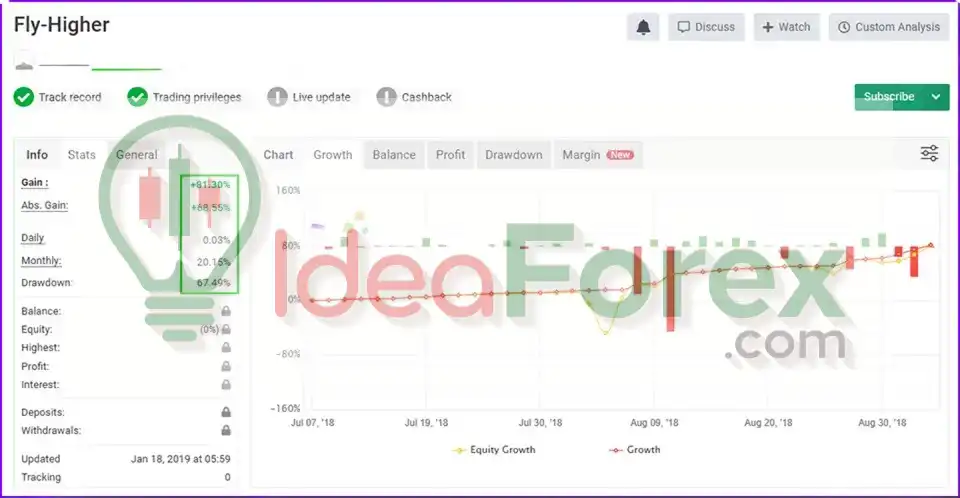This screenshot has height=498, width=960.
Task: Click the Trading privileges check icon
Action: (x=138, y=97)
